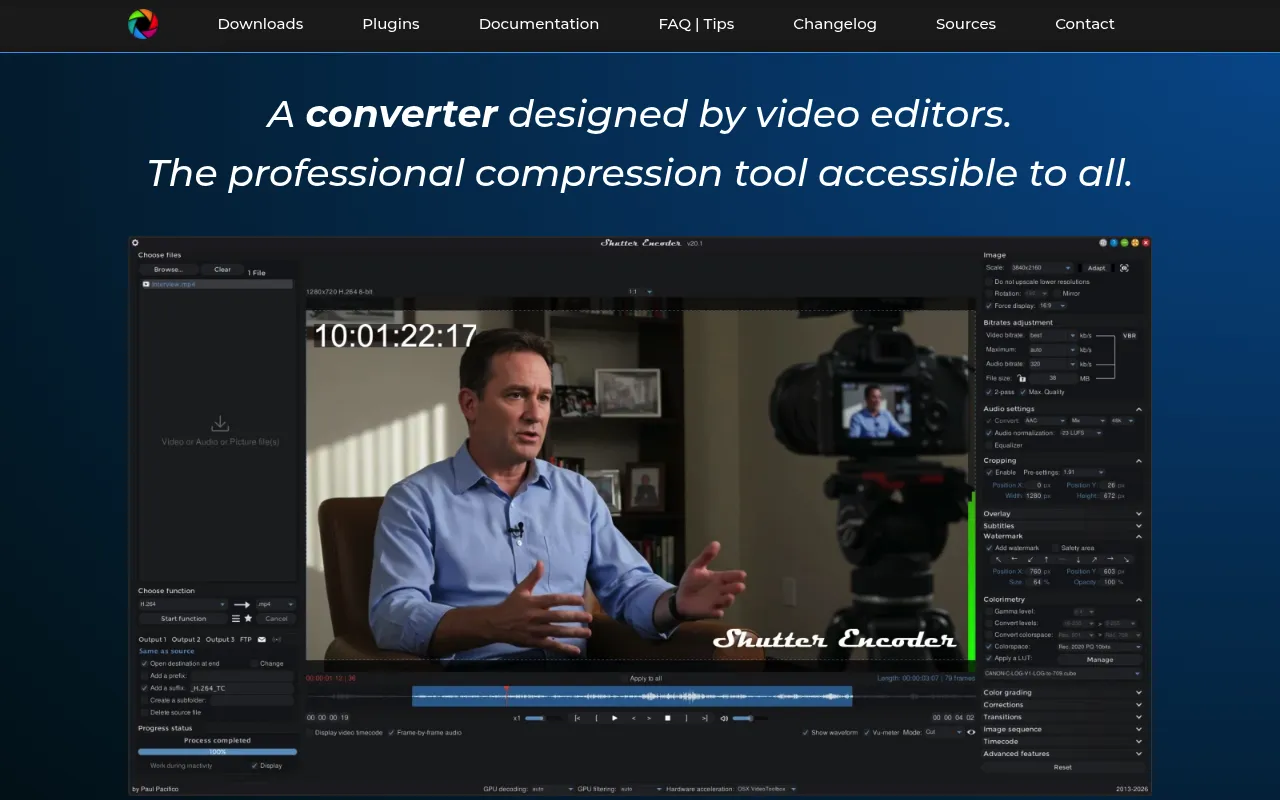Open the Sources page
Screen dimensions: 1280x800
click(x=966, y=24)
